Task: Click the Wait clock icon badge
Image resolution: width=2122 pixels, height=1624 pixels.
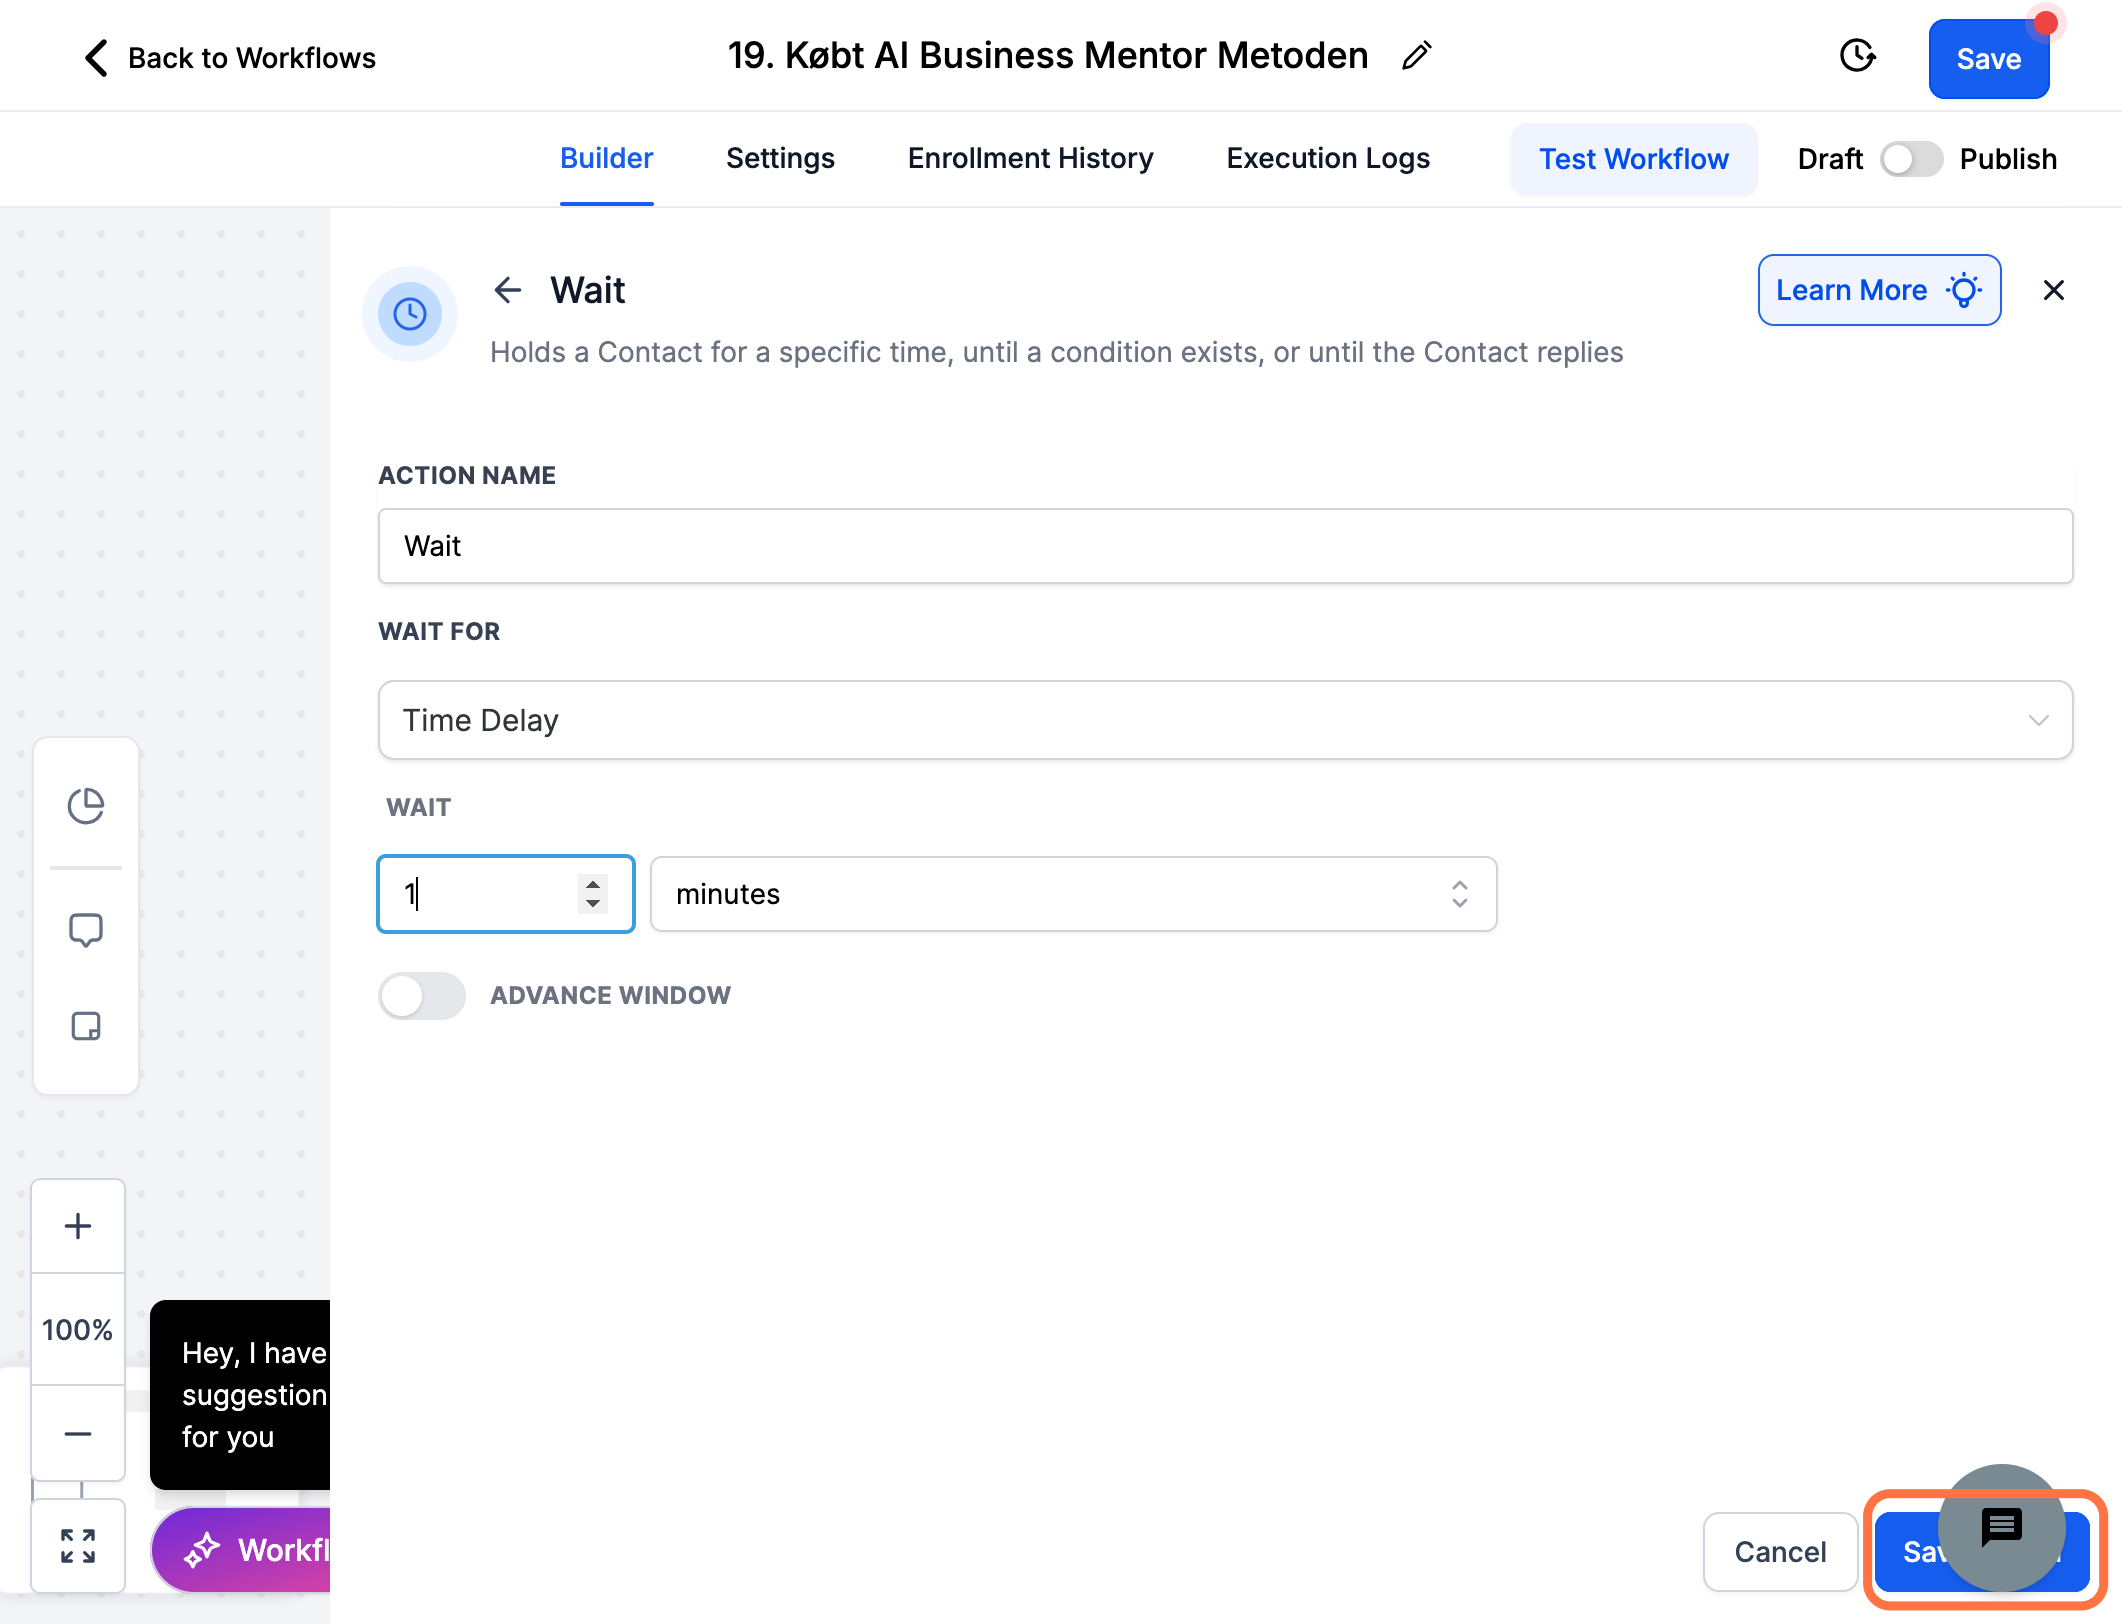Action: [x=410, y=314]
